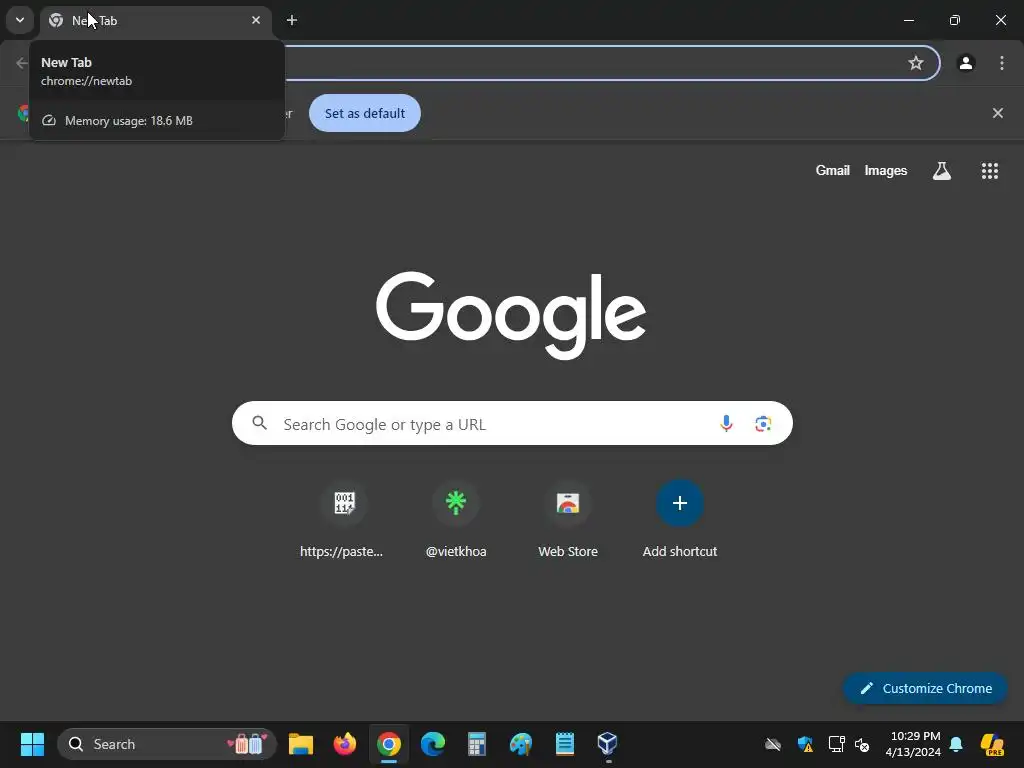The width and height of the screenshot is (1024, 768).
Task: Open Notepad from the taskbar
Action: point(564,744)
